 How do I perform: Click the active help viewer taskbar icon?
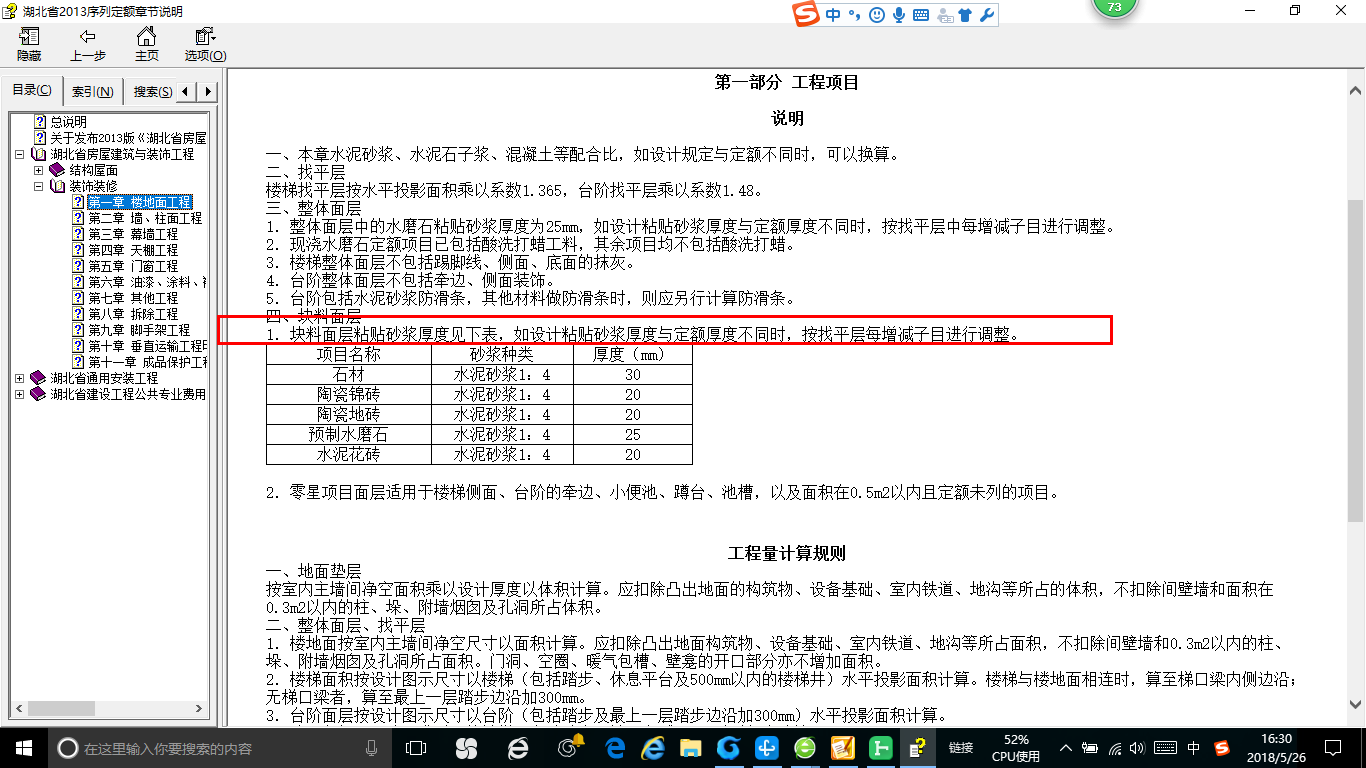point(916,747)
